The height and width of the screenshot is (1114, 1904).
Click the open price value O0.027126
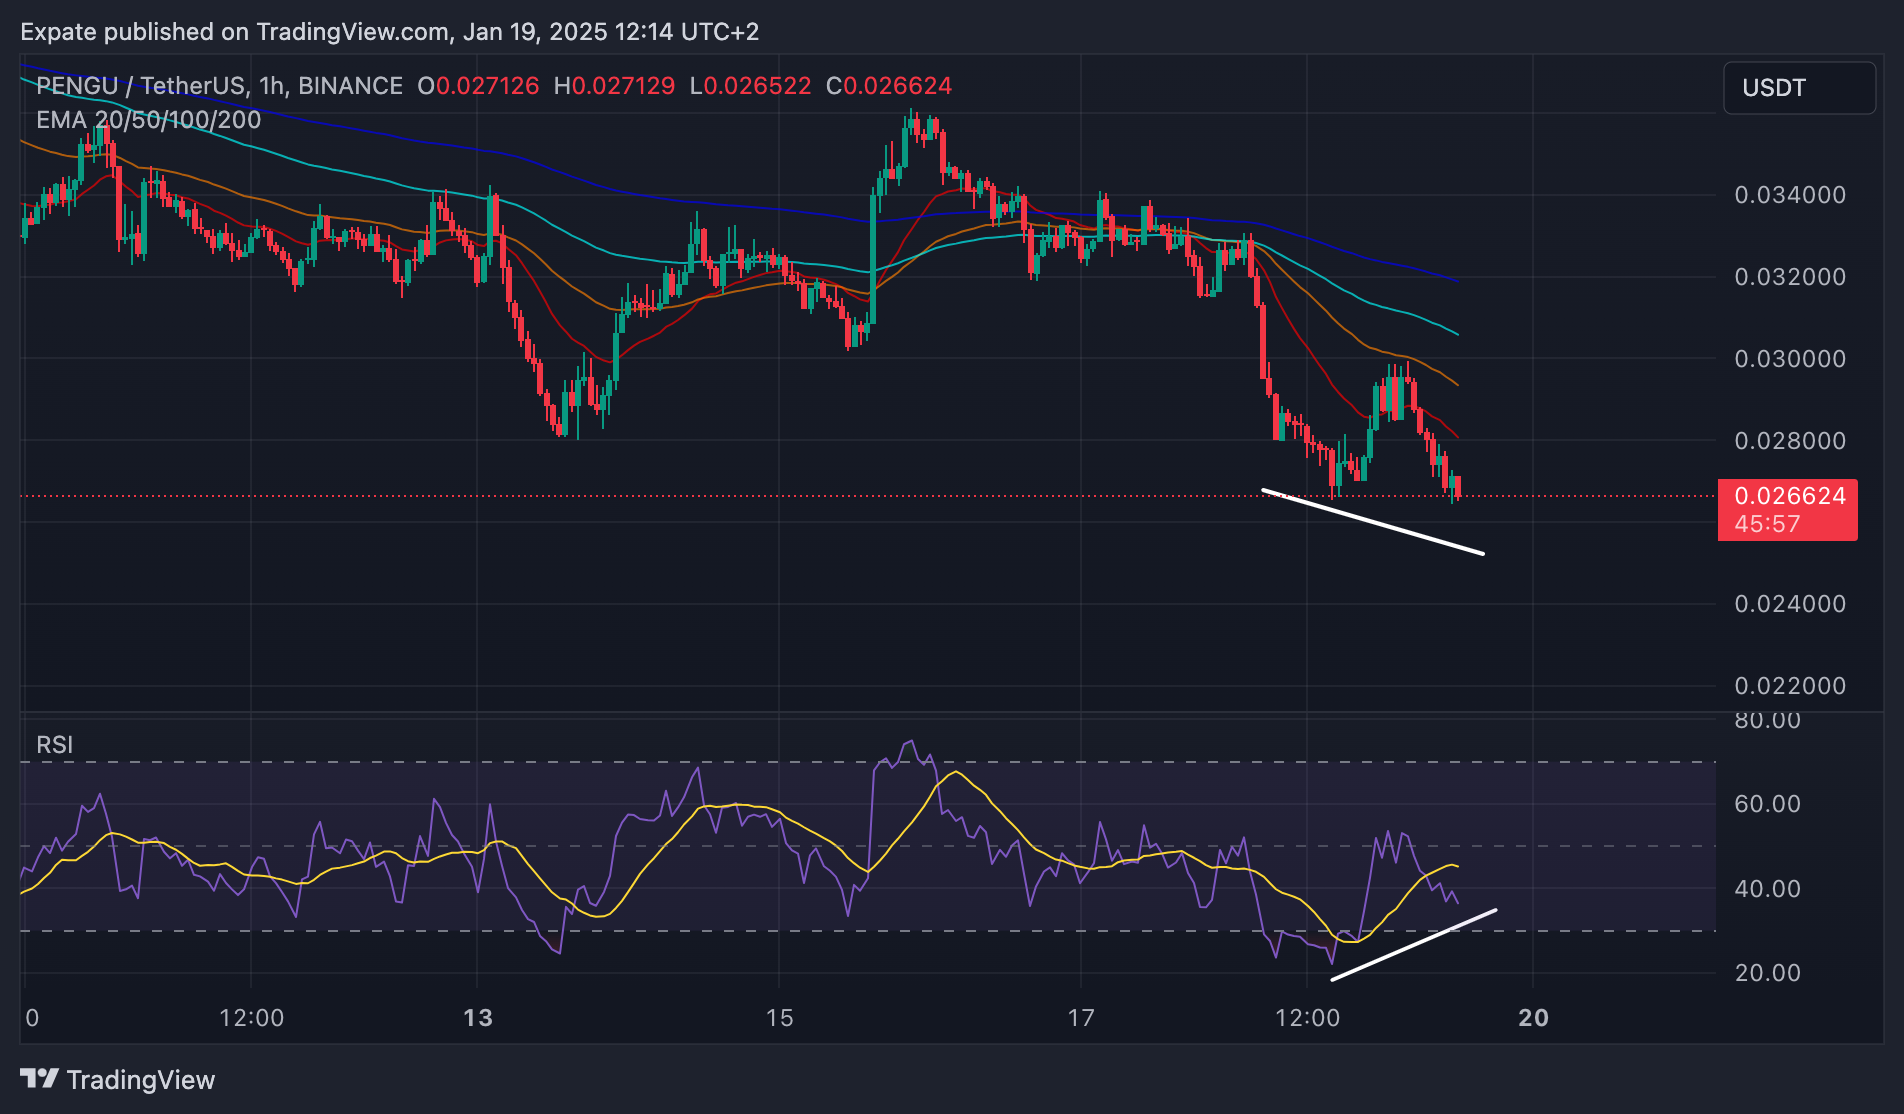point(478,86)
